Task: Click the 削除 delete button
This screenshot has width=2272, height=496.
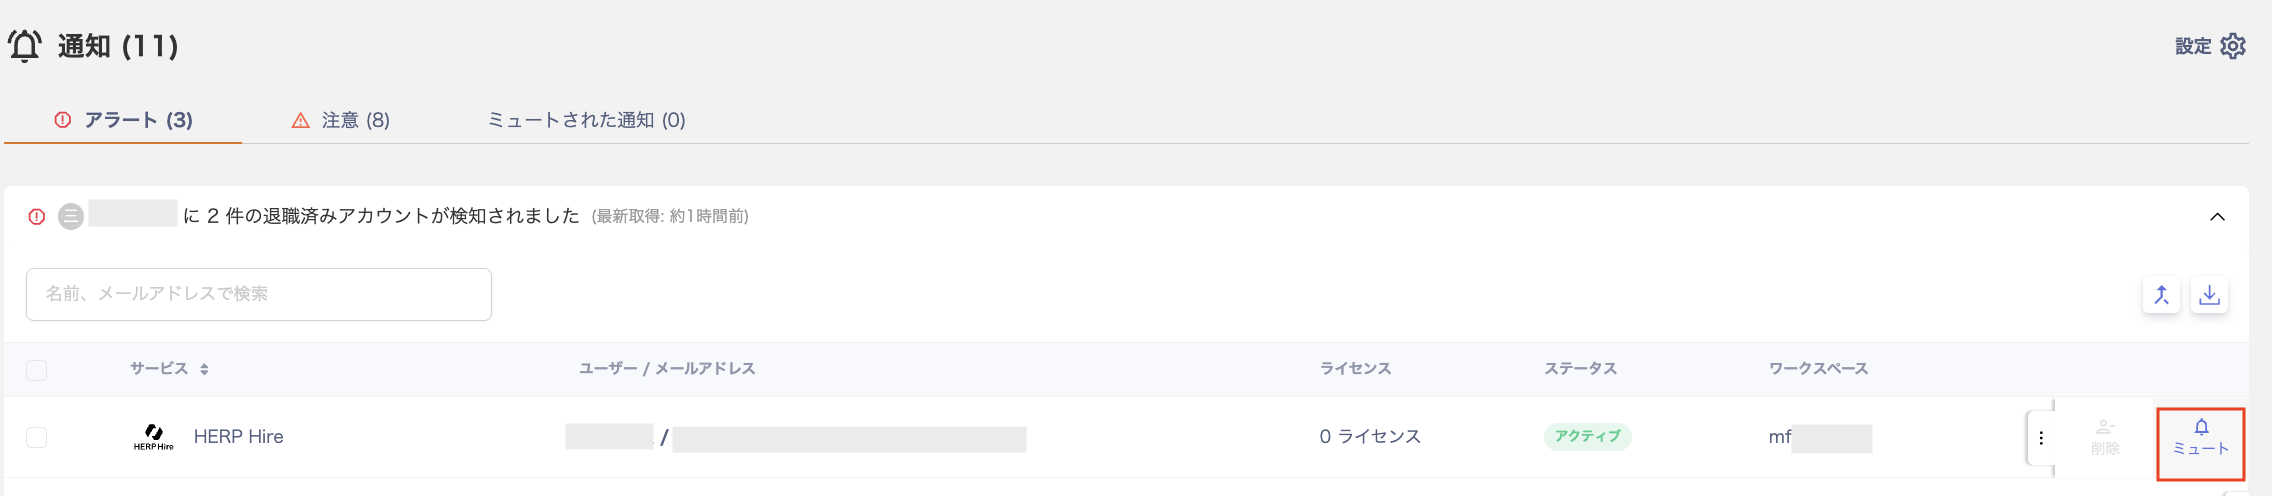Action: 2105,438
